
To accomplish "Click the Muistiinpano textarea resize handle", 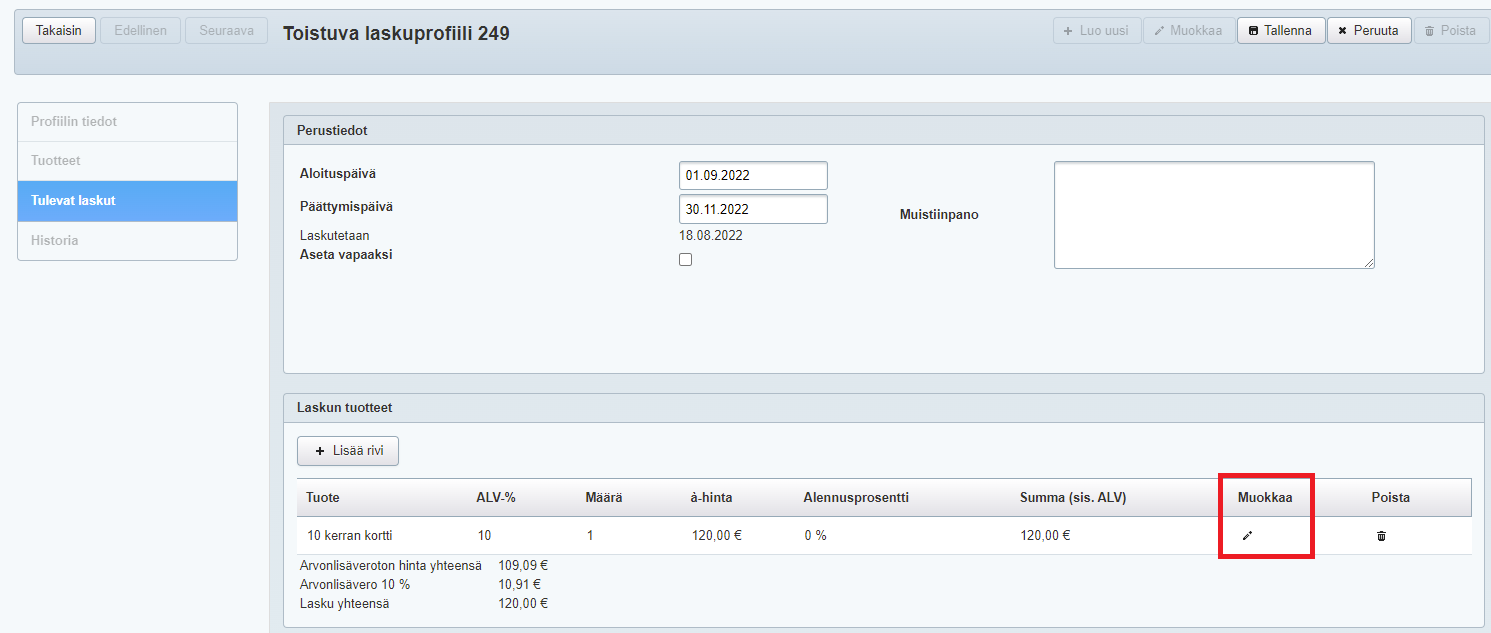I will 1369,263.
